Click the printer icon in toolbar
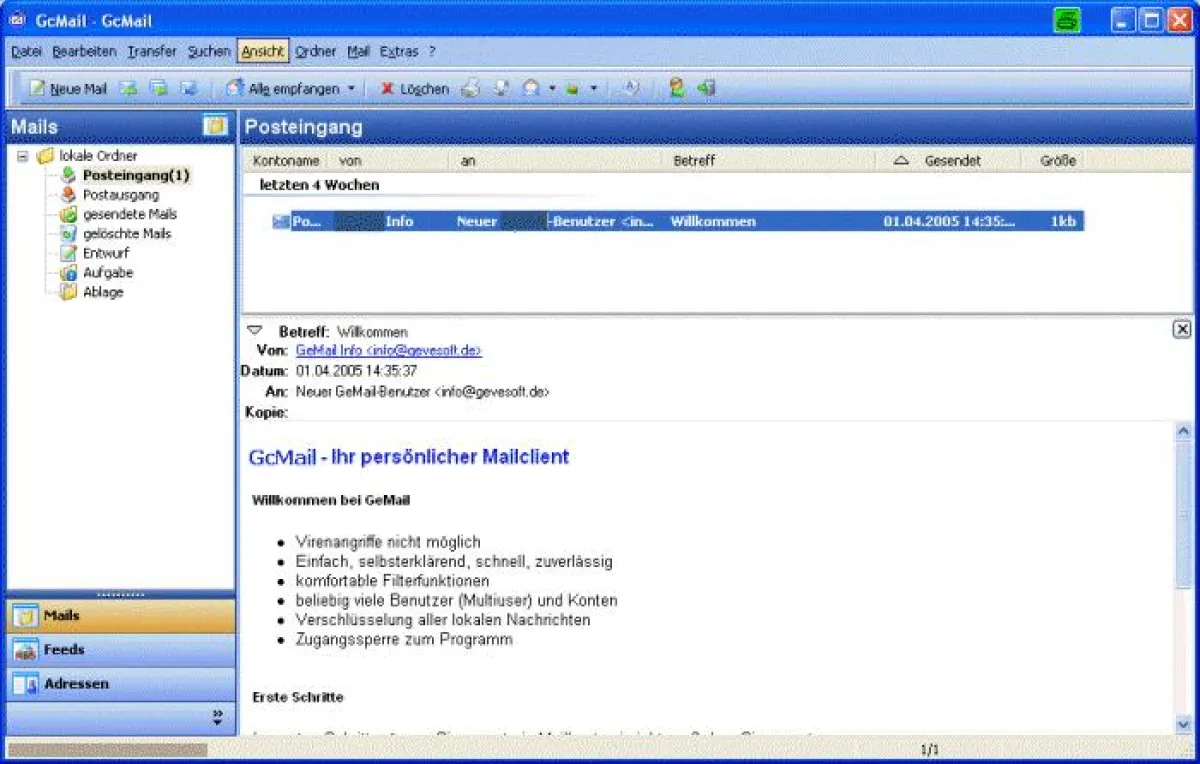This screenshot has height=764, width=1200. [470, 89]
